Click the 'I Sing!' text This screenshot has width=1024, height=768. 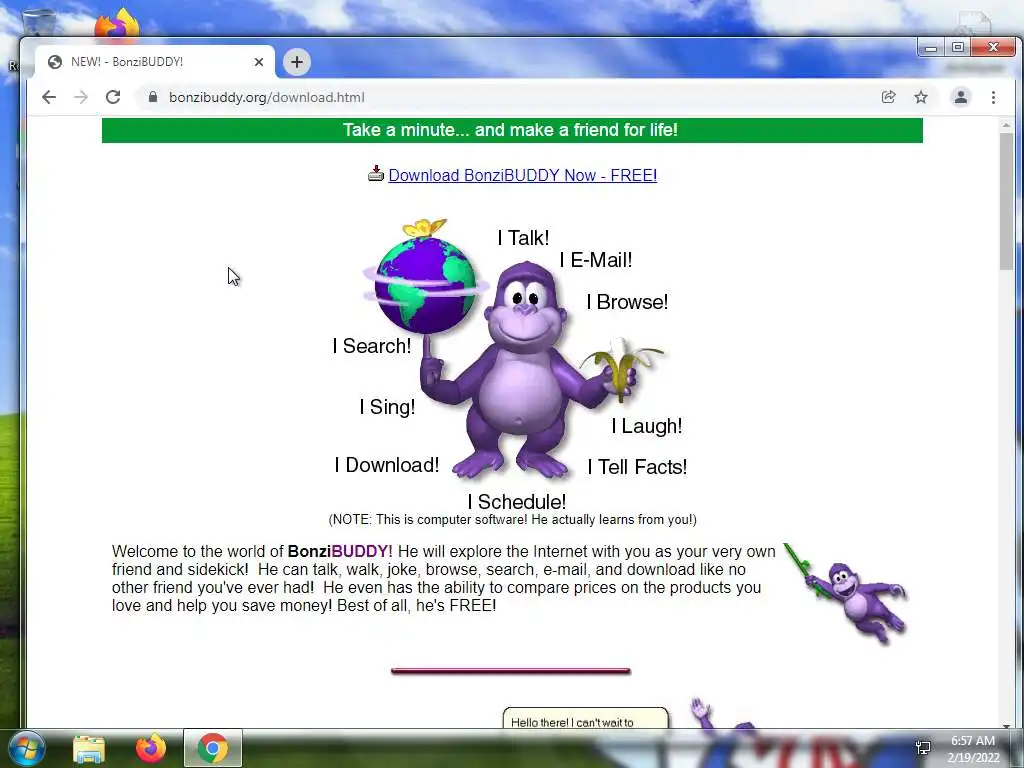pyautogui.click(x=387, y=407)
